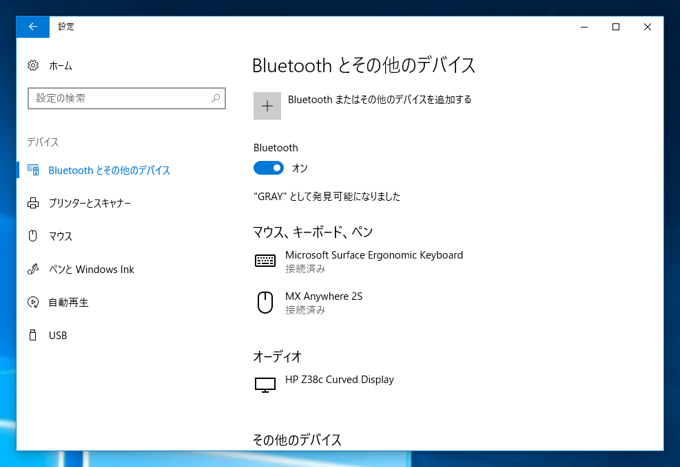Click the plus button to add a device

click(x=267, y=106)
